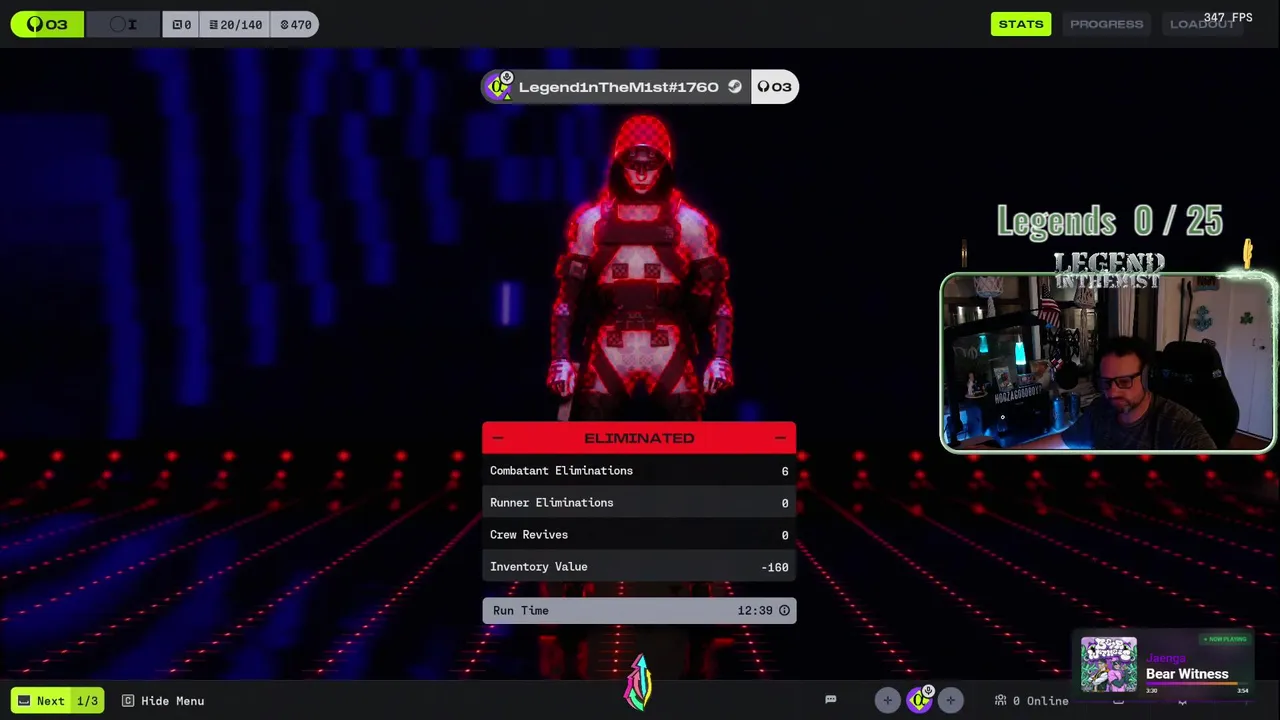Switch to the PROGRESS tab
Viewport: 1280px width, 720px height.
pos(1106,24)
